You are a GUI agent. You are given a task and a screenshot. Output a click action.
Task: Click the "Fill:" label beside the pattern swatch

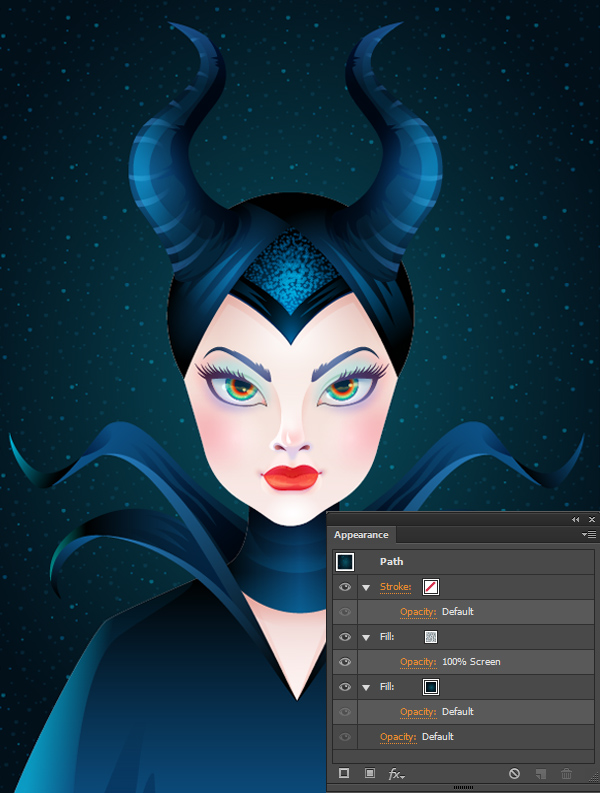click(387, 637)
